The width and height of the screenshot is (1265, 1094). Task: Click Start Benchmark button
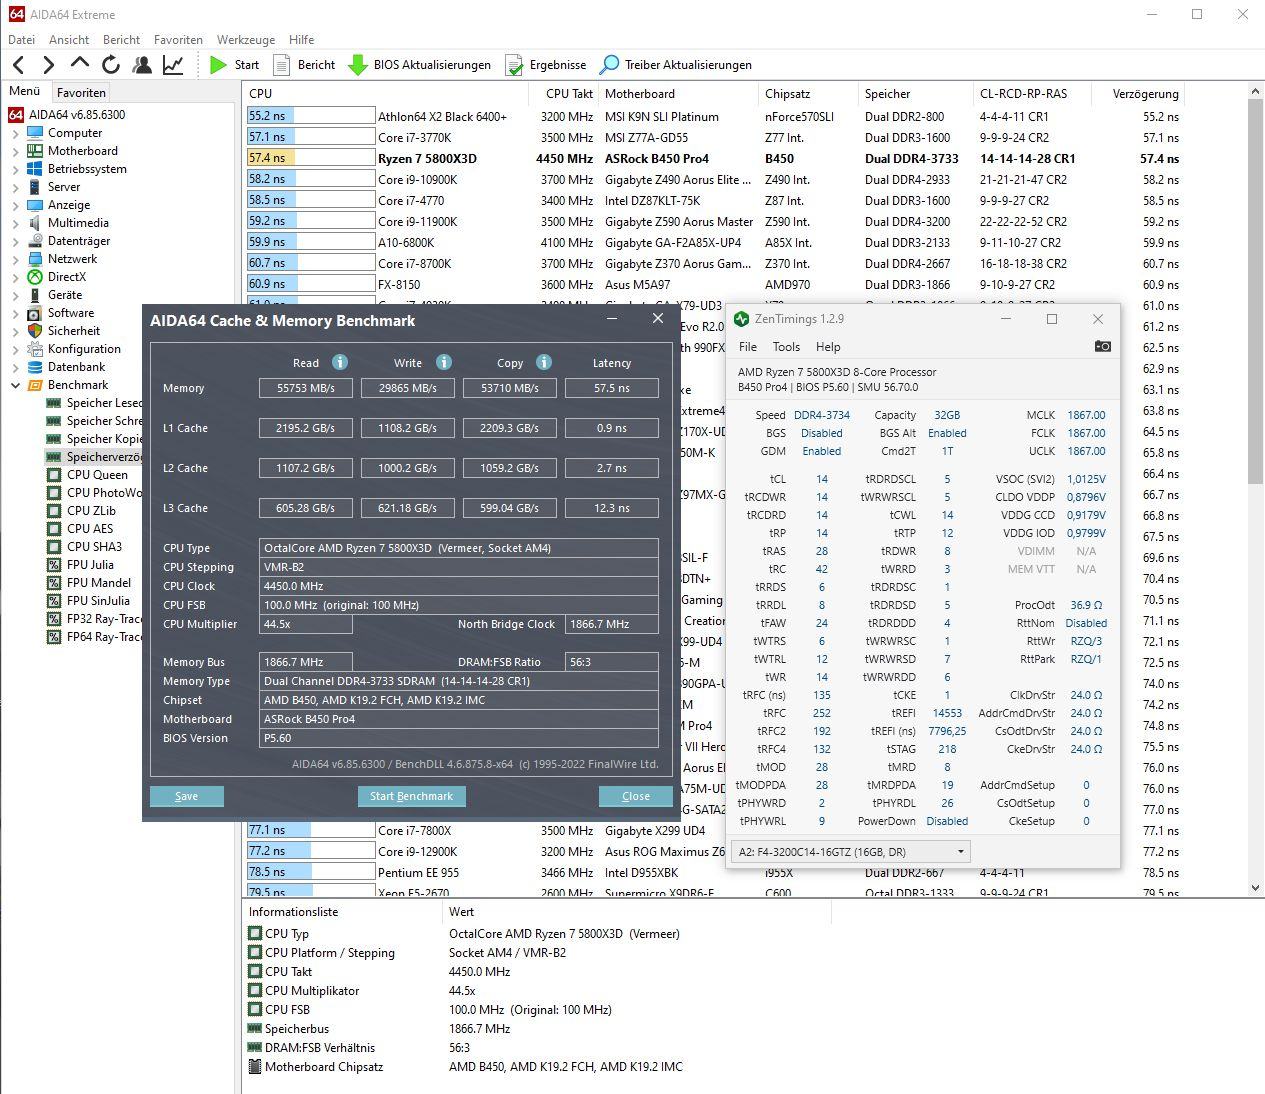point(411,796)
